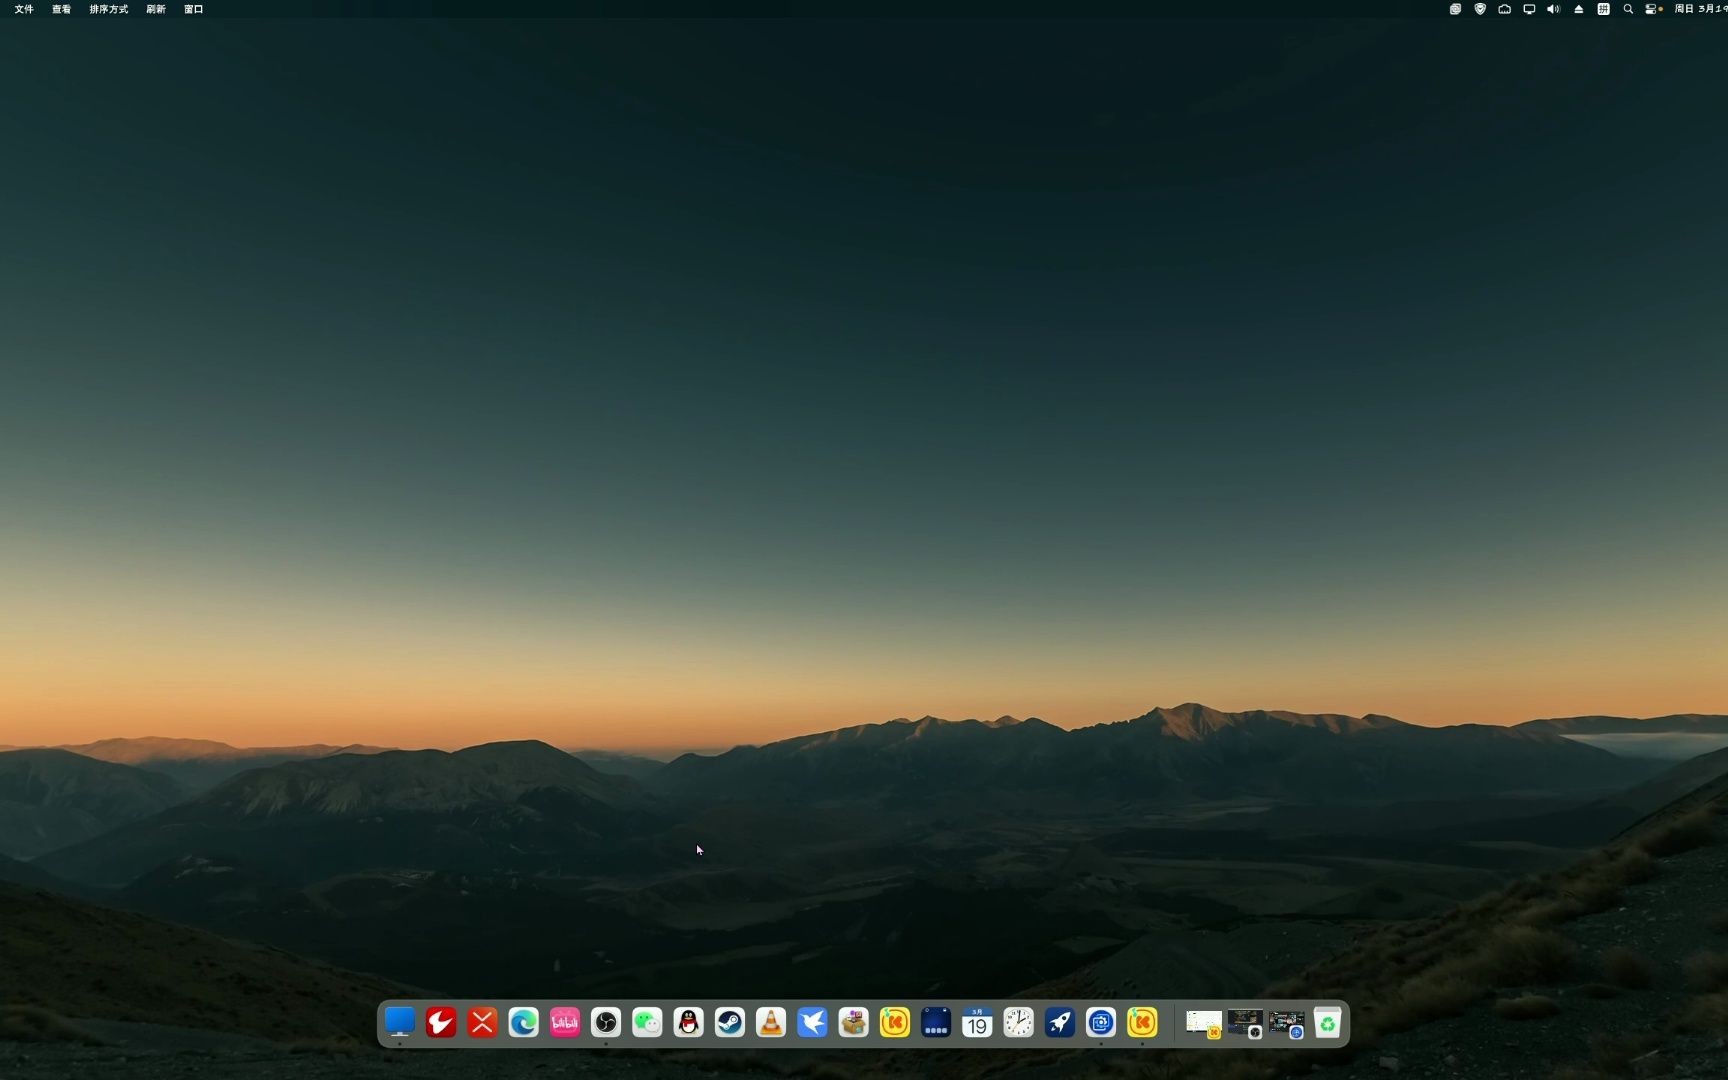
Task: Switch input method via the 拼 icon
Action: (1602, 9)
